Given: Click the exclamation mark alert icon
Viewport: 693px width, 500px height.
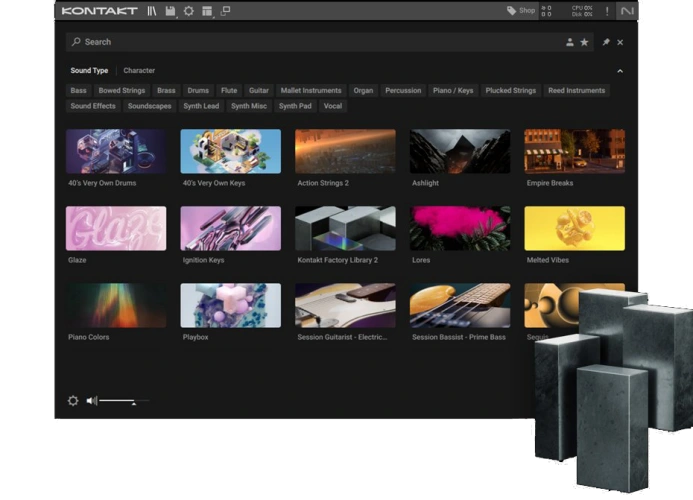Looking at the screenshot, I should click(606, 11).
